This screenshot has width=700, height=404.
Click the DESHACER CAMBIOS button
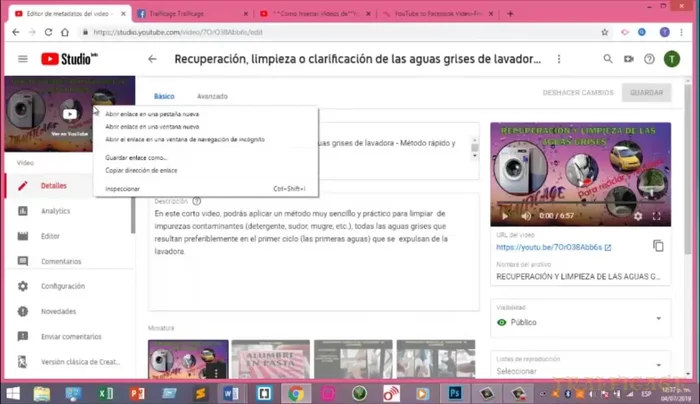click(x=578, y=93)
